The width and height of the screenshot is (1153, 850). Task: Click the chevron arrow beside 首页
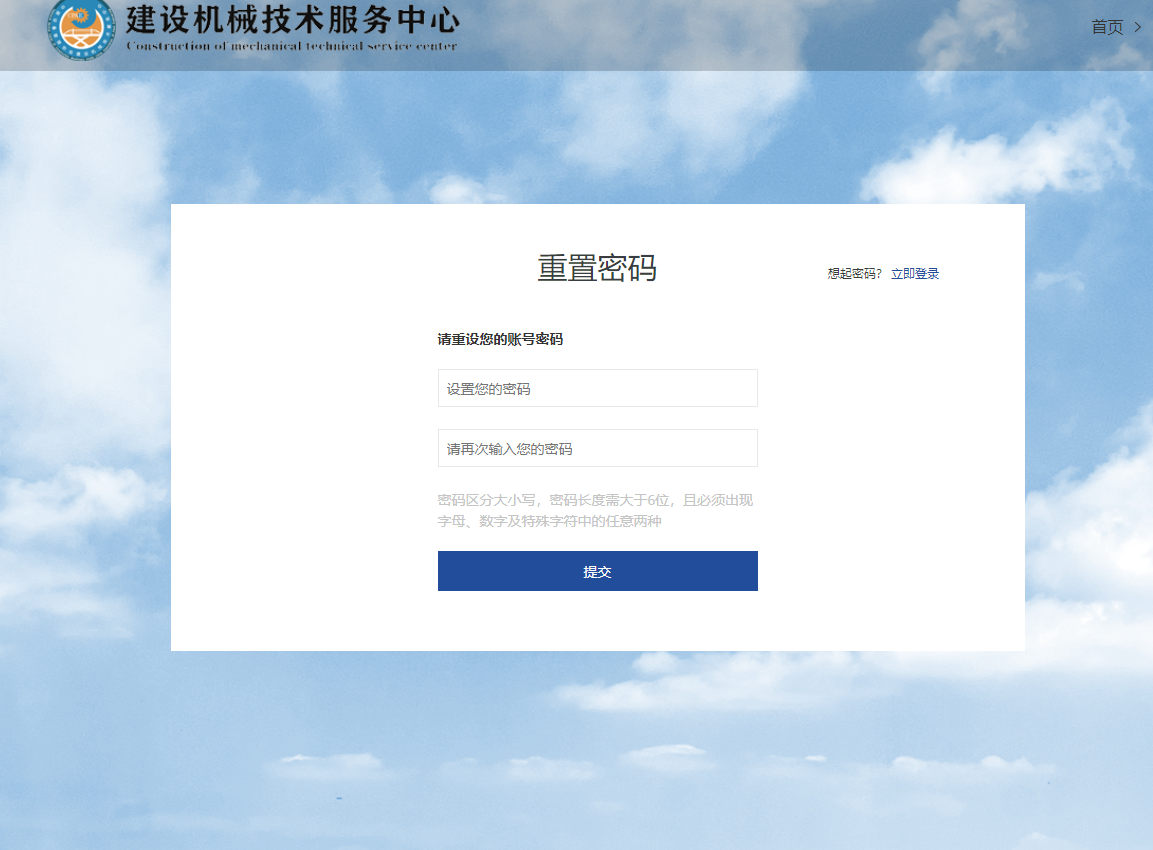pos(1138,27)
